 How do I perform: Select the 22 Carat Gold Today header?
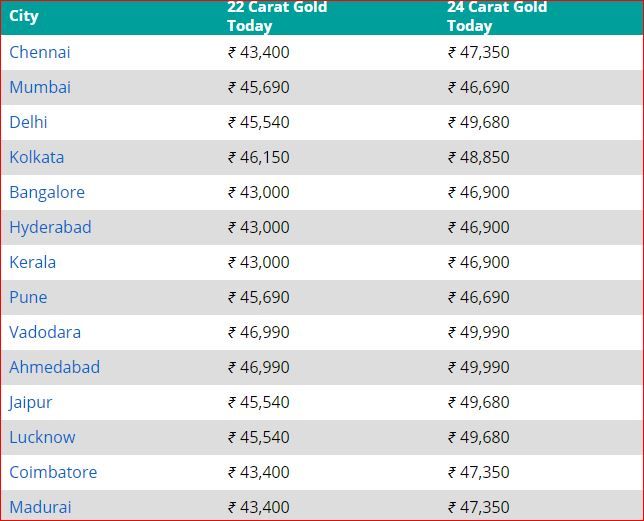pos(277,16)
